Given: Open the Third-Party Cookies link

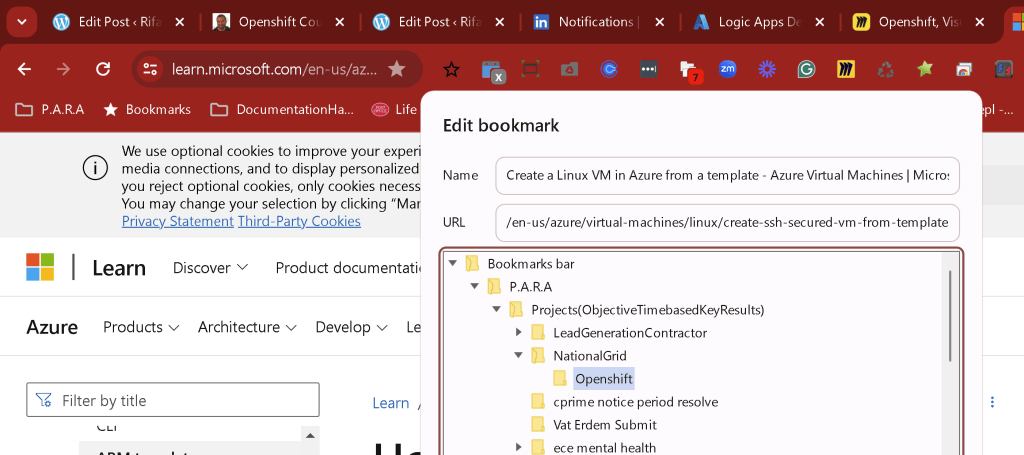Looking at the screenshot, I should pyautogui.click(x=299, y=221).
